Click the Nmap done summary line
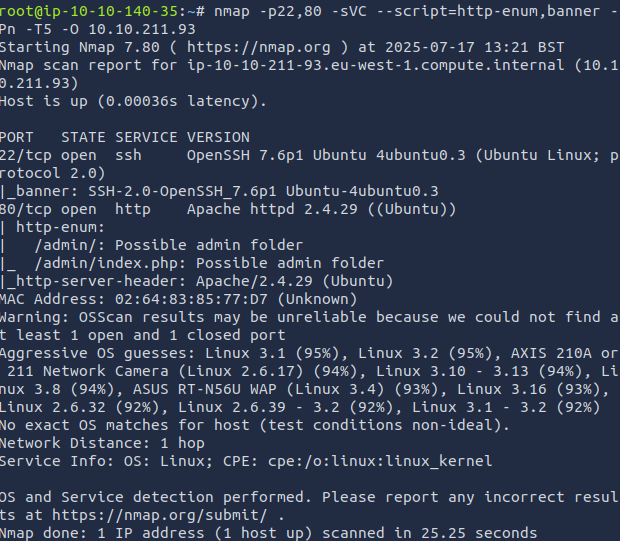Screen dimensions: 620x541 [268, 533]
